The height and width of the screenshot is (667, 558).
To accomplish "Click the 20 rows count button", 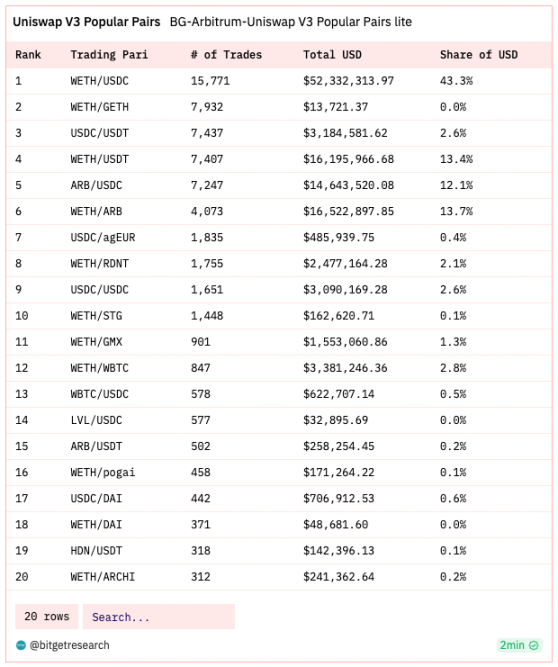I will [47, 617].
